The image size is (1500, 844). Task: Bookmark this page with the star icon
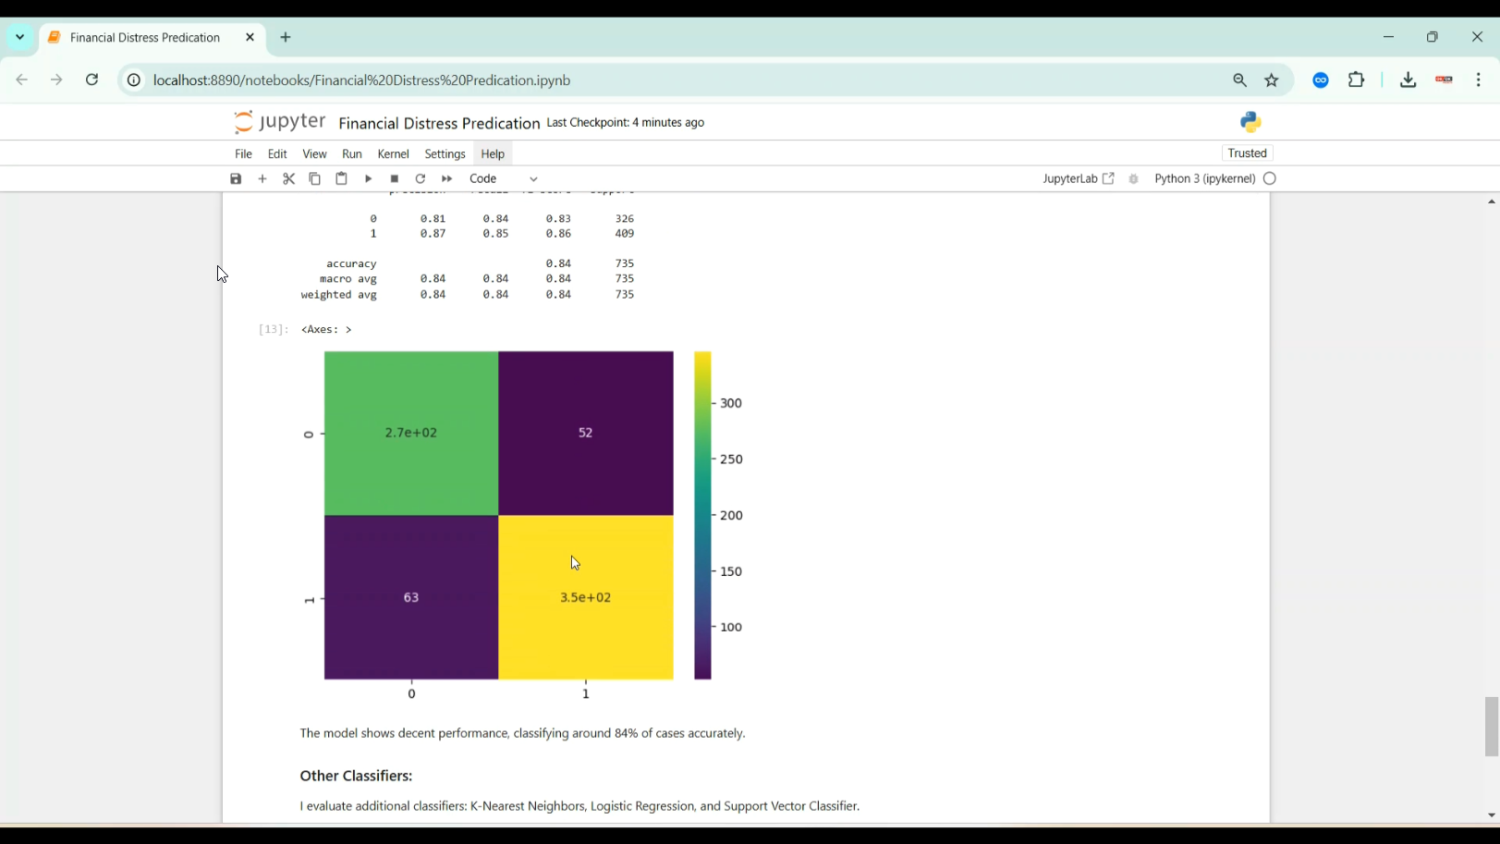point(1272,80)
